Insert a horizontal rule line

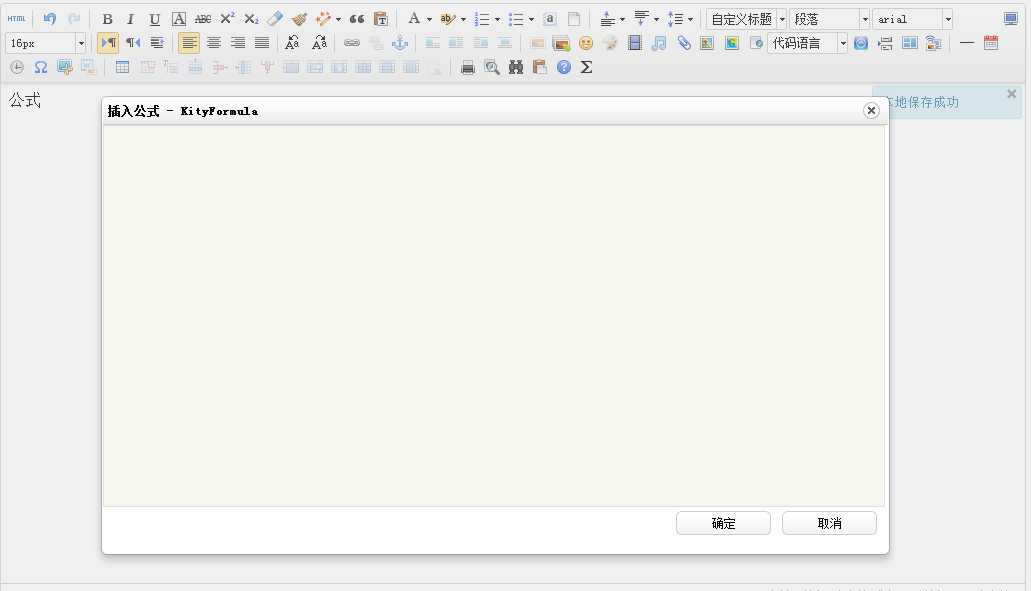967,43
